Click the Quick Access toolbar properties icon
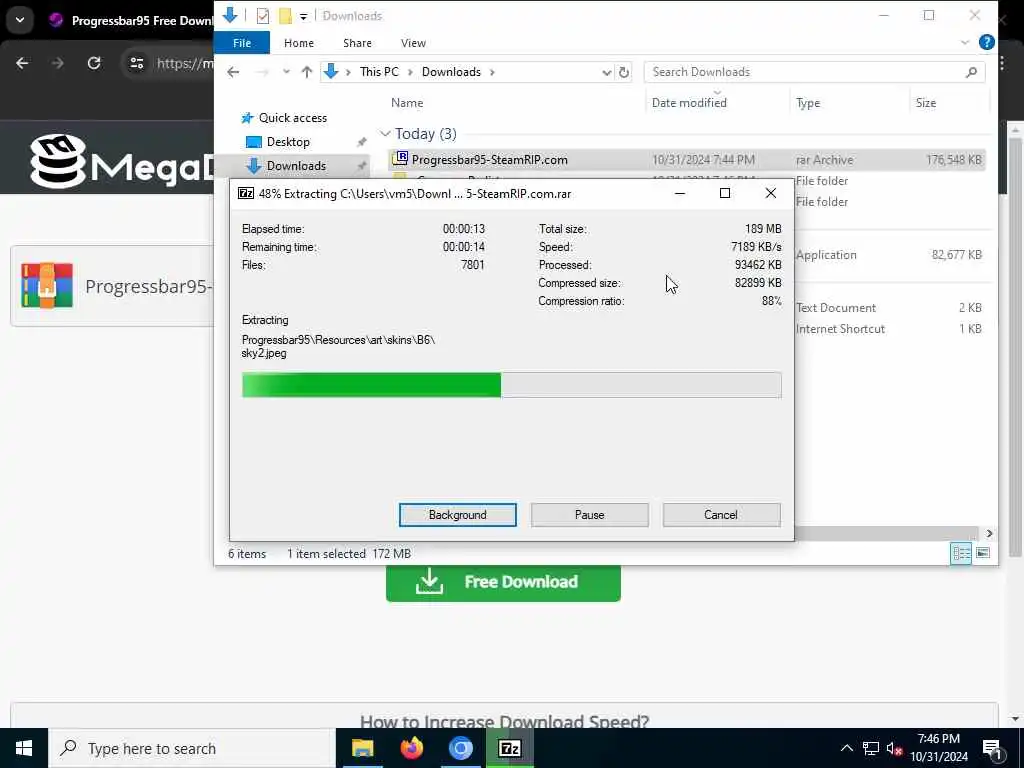 263,16
